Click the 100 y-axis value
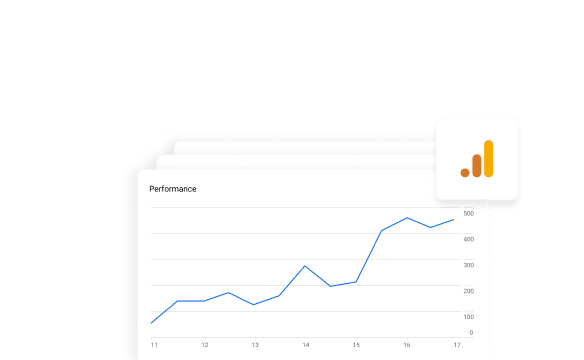 [x=469, y=317]
